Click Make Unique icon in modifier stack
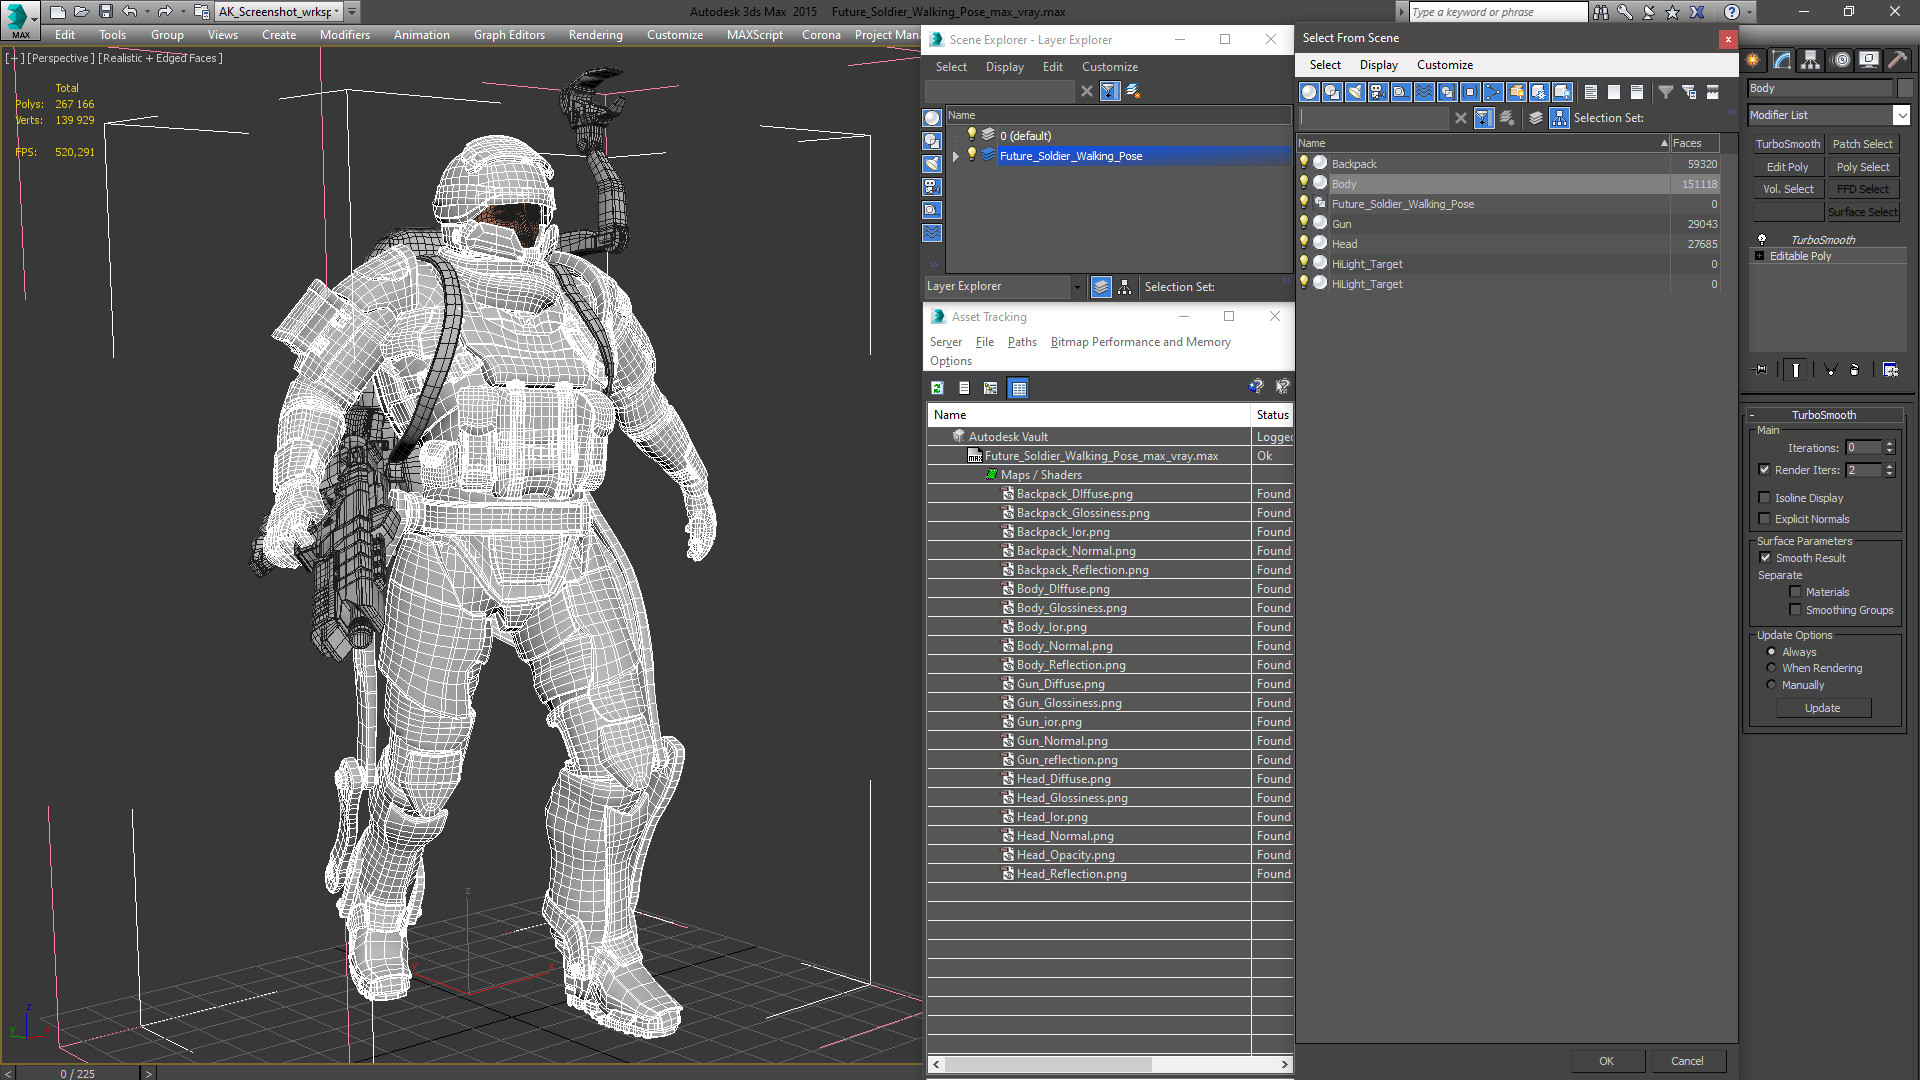 1831,370
